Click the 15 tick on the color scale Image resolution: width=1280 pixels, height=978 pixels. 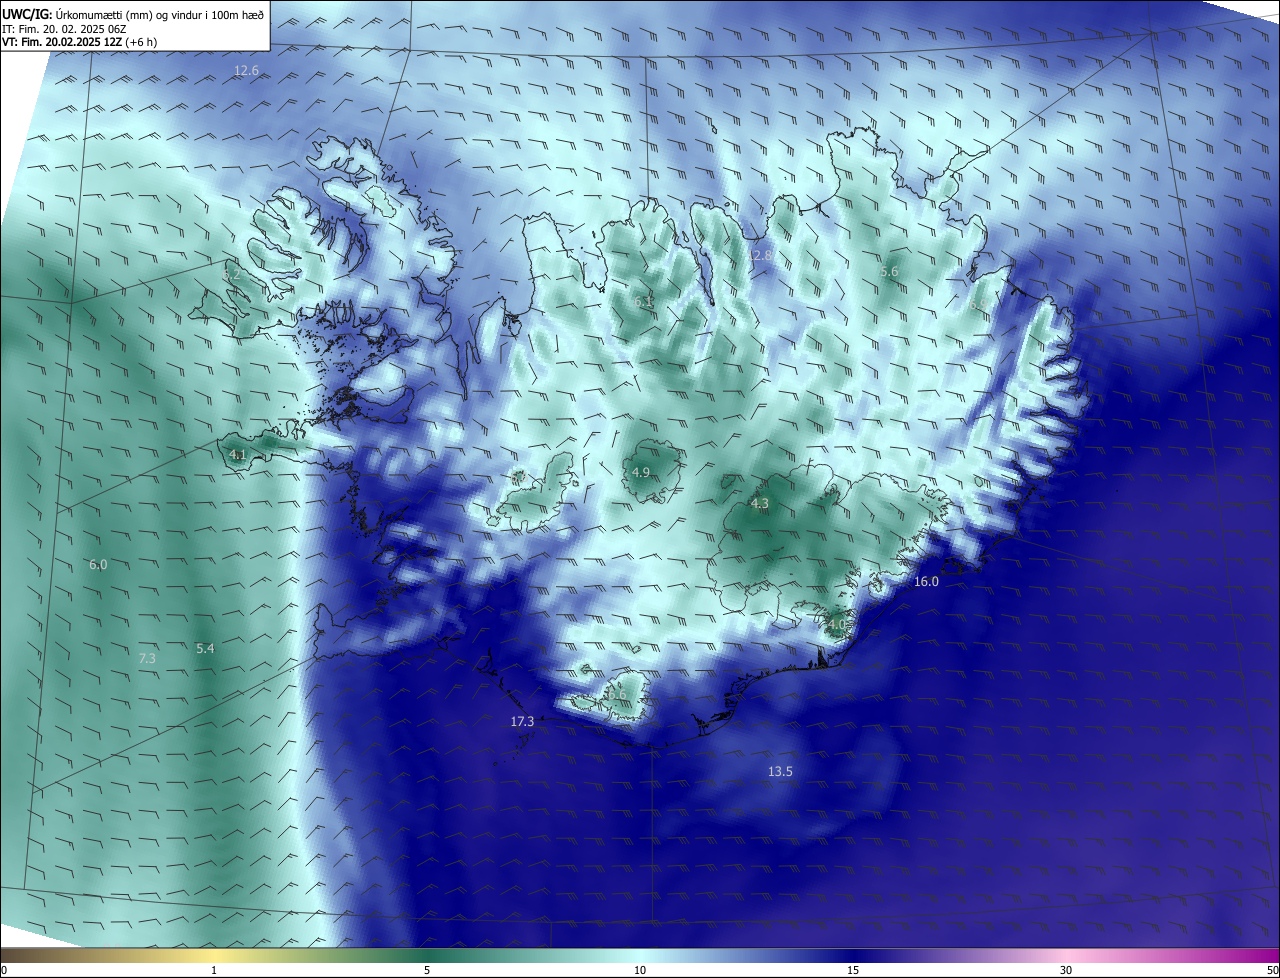[x=853, y=971]
